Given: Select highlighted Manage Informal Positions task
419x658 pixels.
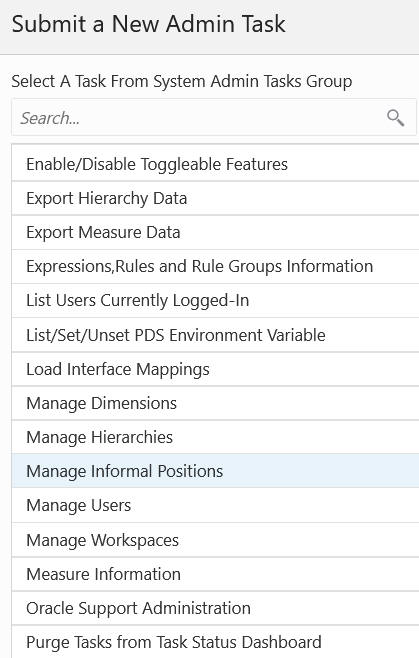Looking at the screenshot, I should point(215,471).
